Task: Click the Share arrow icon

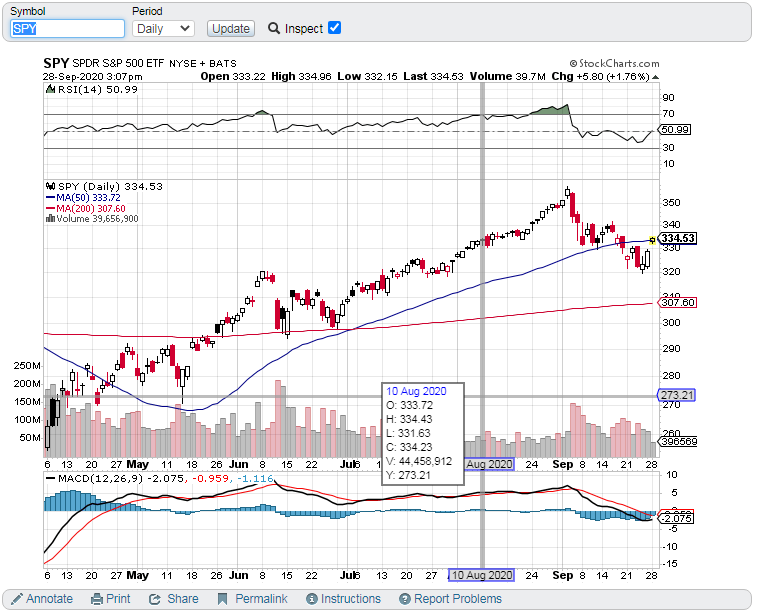Action: [x=155, y=599]
